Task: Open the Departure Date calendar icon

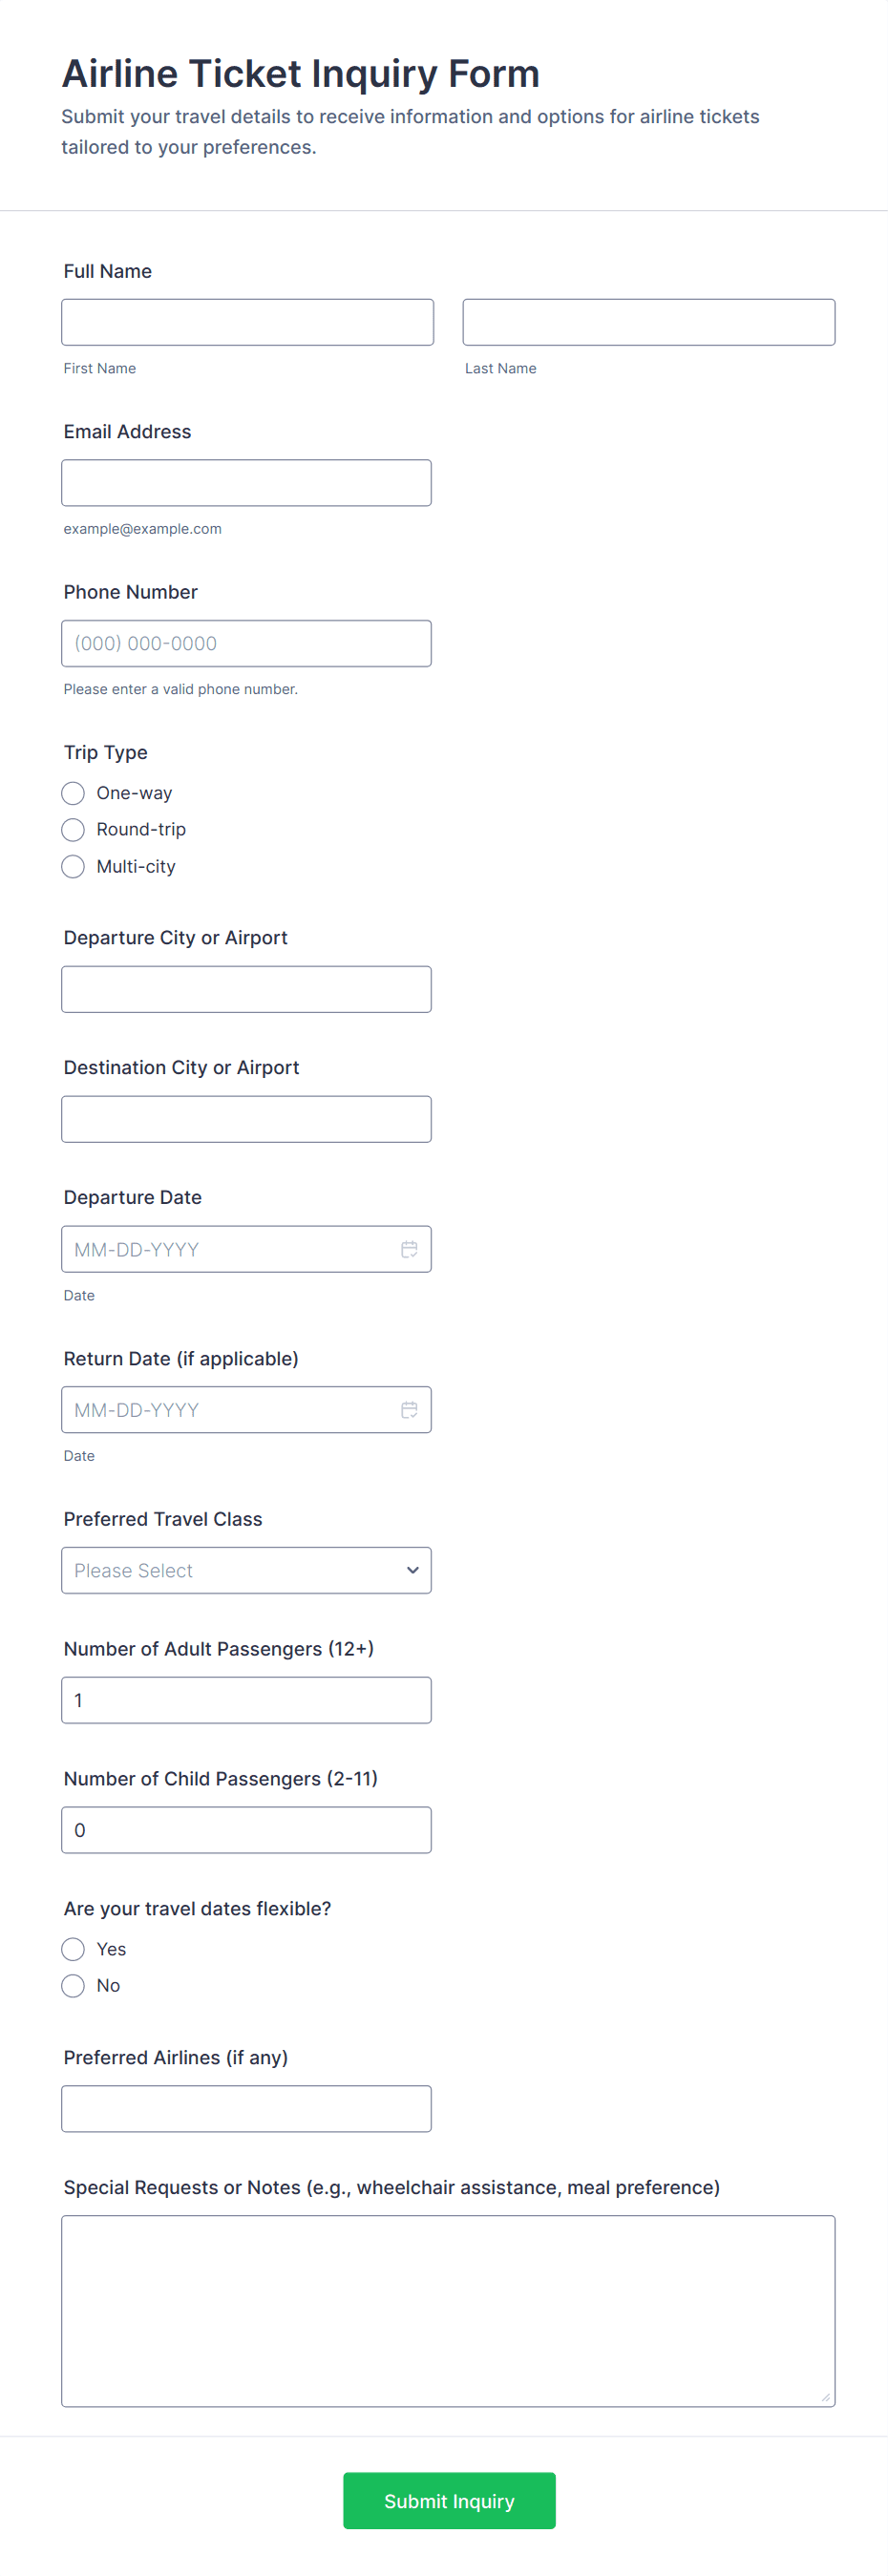Action: (409, 1249)
